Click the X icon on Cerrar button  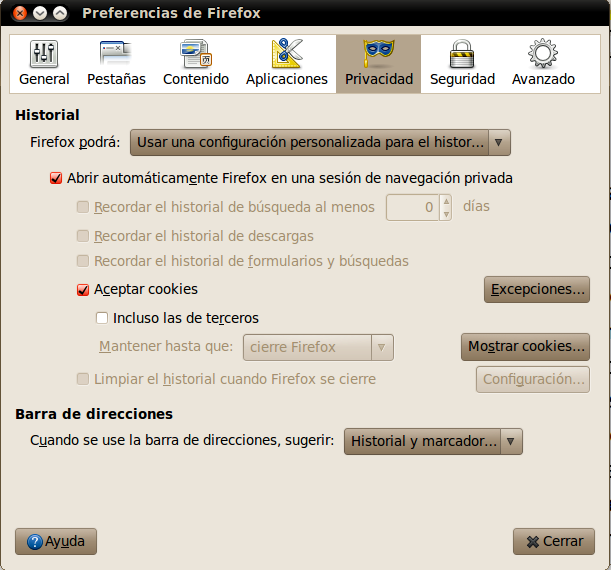[x=532, y=542]
